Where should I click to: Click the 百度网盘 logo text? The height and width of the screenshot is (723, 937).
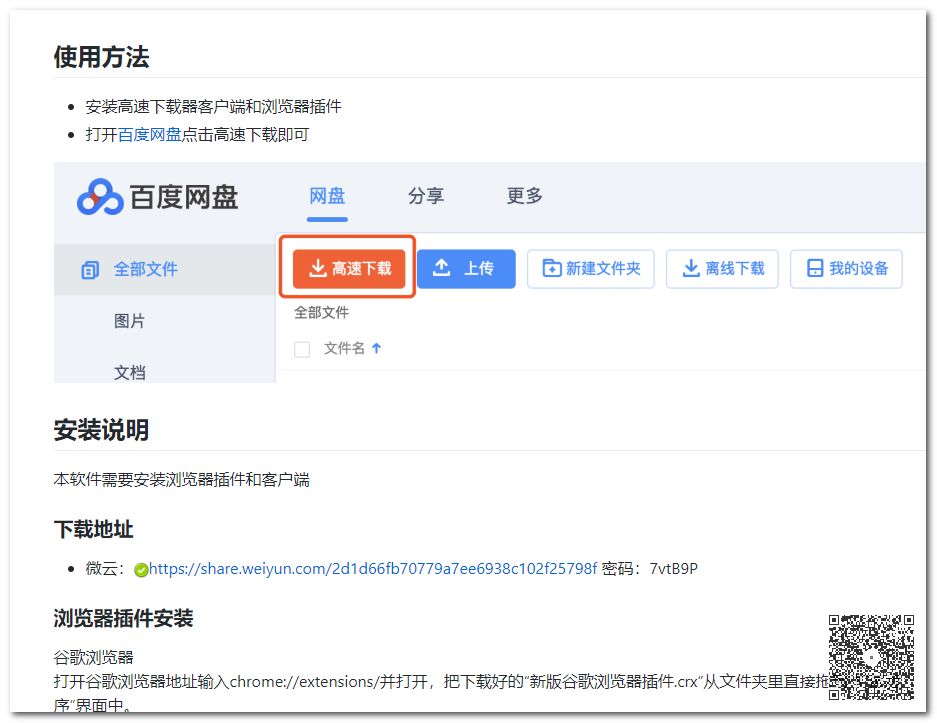point(184,197)
